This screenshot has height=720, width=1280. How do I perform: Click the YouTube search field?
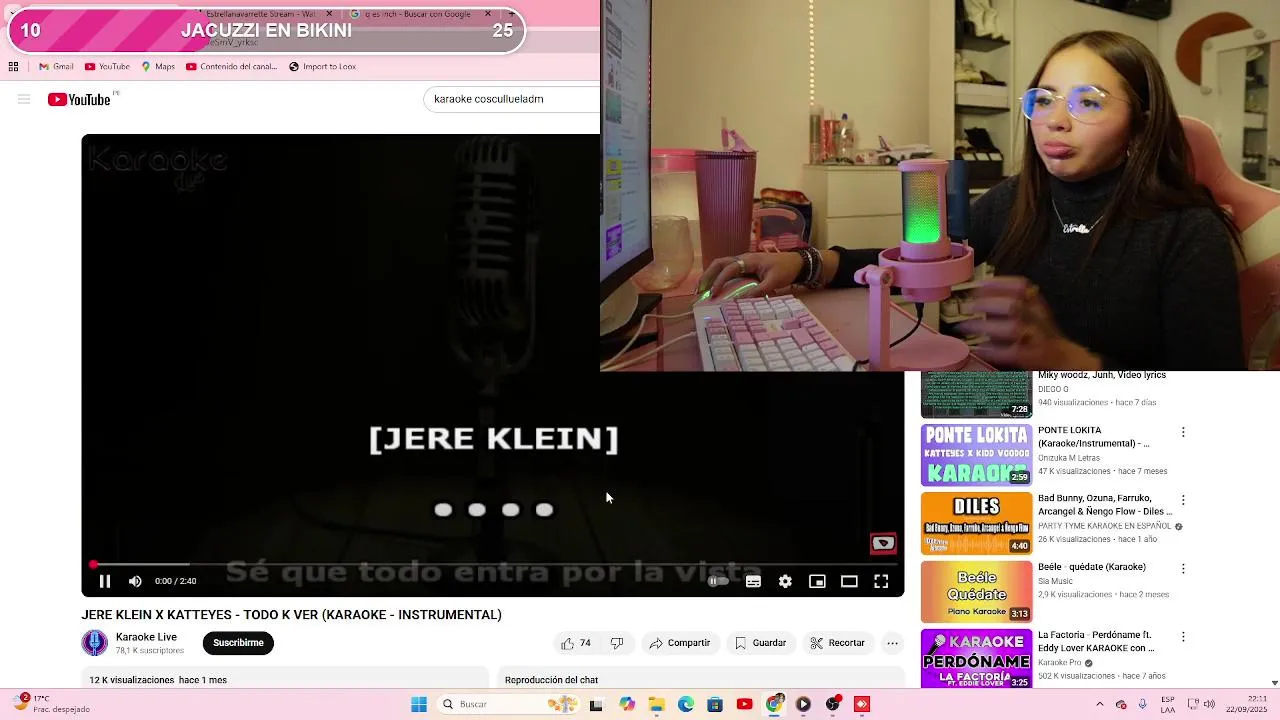(512, 99)
